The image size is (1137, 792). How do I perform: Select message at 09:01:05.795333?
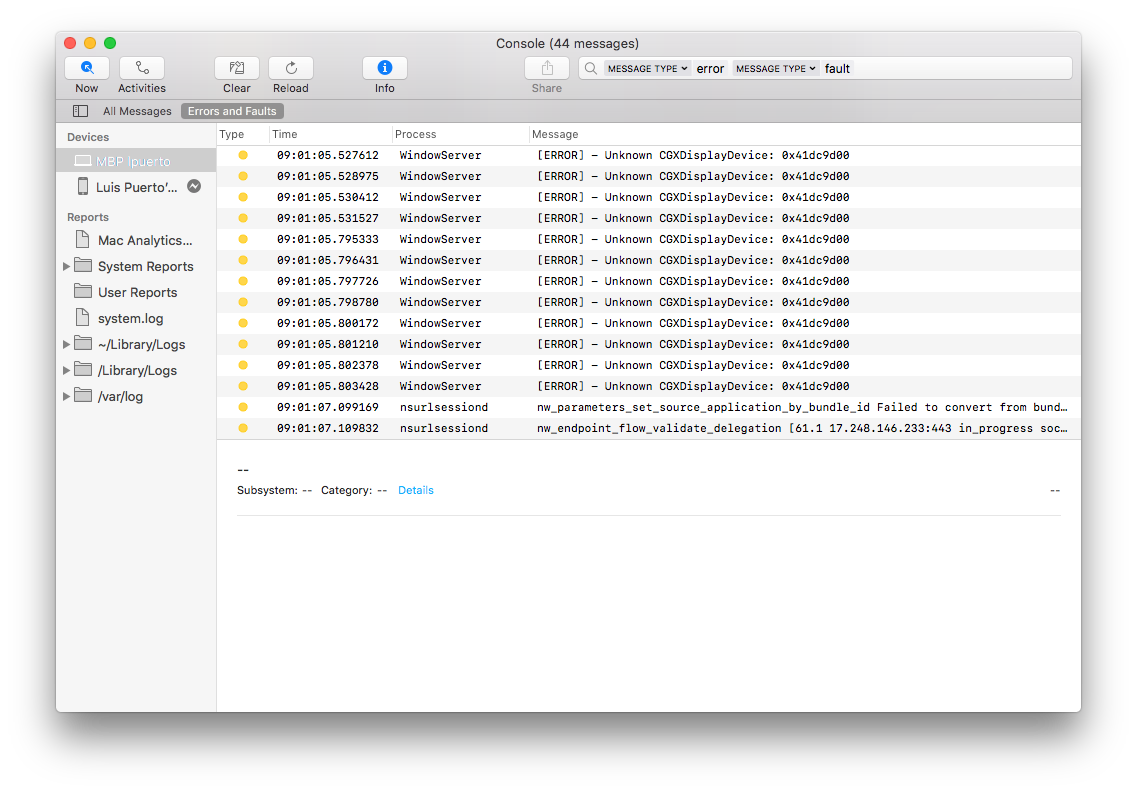click(648, 239)
